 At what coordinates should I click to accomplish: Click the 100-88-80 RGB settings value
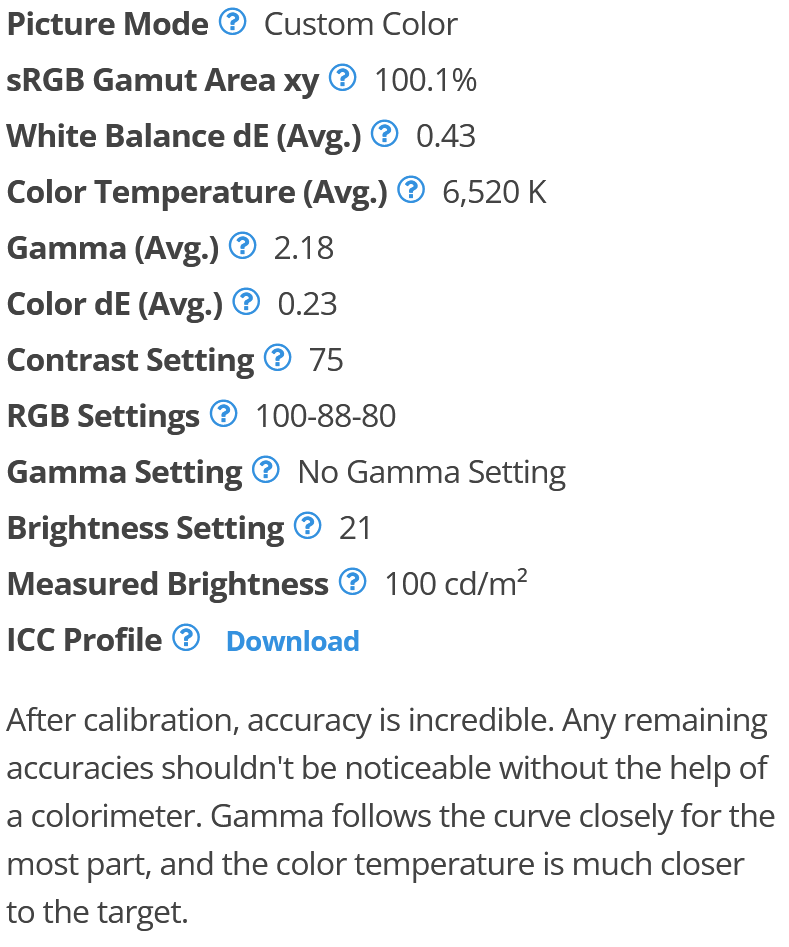click(326, 416)
